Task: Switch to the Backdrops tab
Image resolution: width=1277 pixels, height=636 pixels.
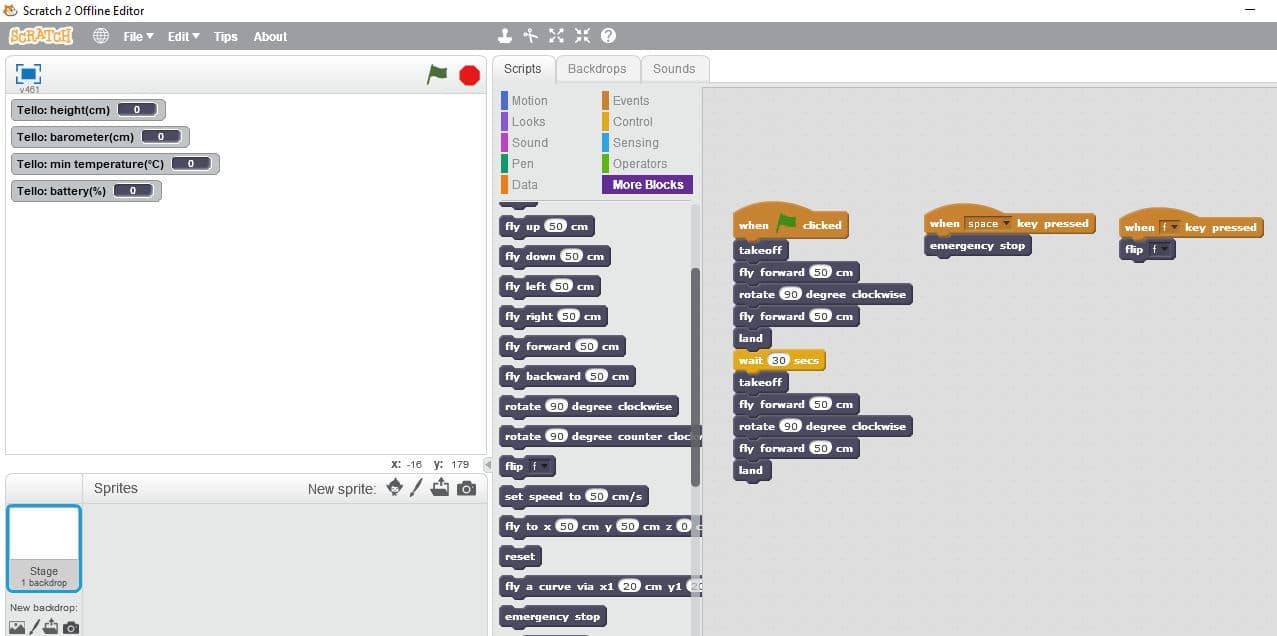Action: [x=597, y=69]
